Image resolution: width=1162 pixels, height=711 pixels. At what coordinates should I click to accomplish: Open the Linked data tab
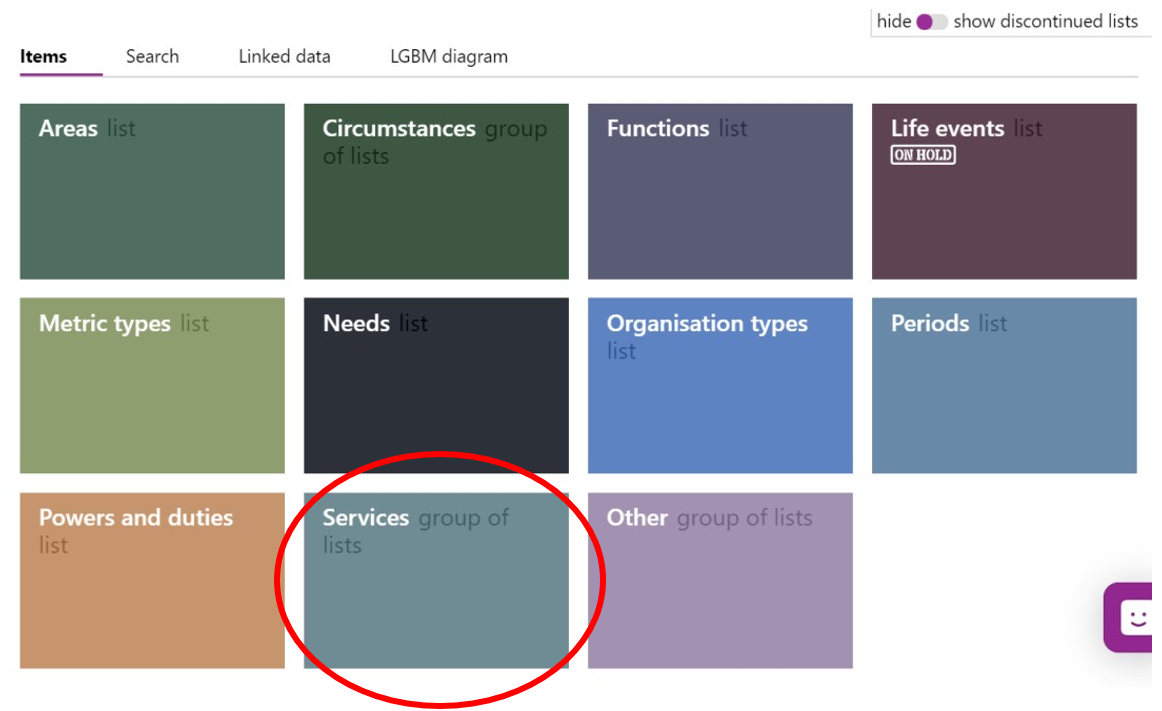285,56
